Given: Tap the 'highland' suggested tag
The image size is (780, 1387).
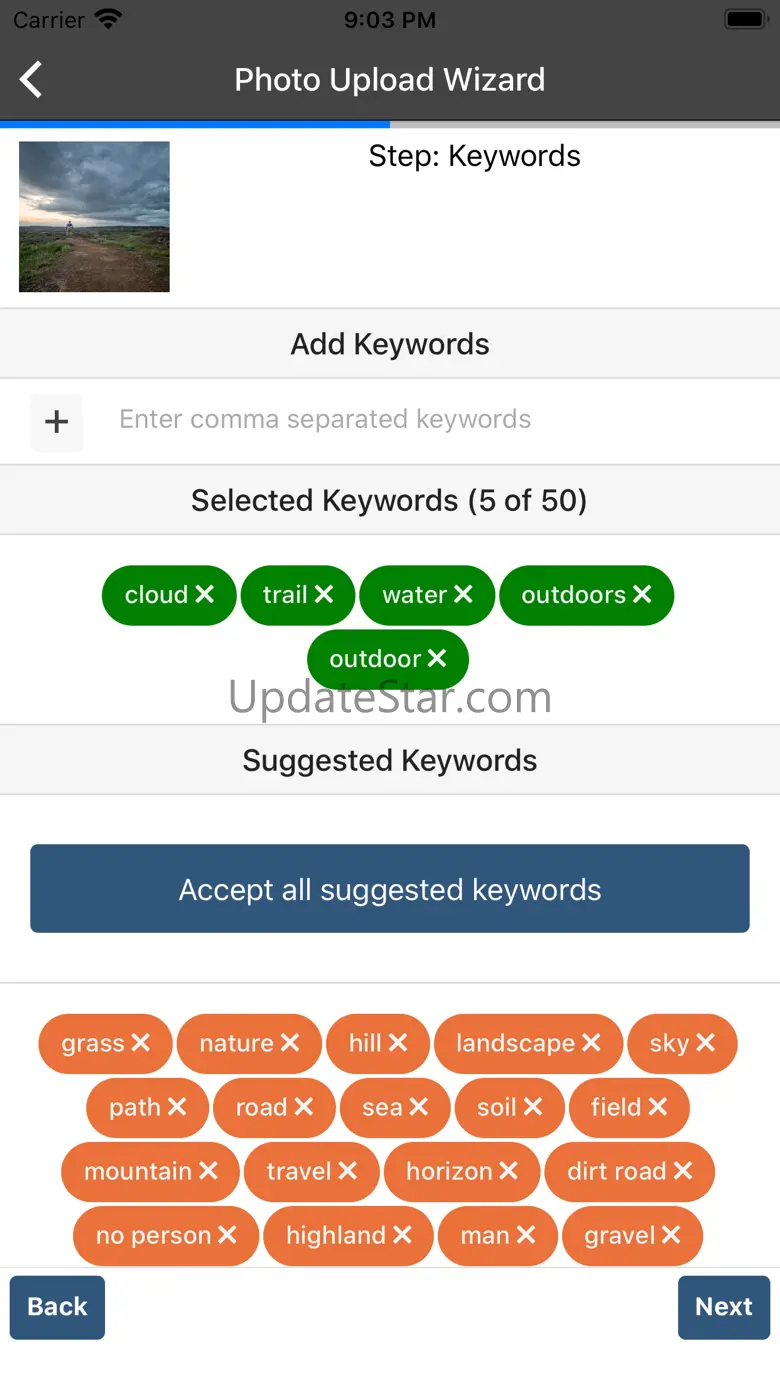Looking at the screenshot, I should [x=335, y=1235].
